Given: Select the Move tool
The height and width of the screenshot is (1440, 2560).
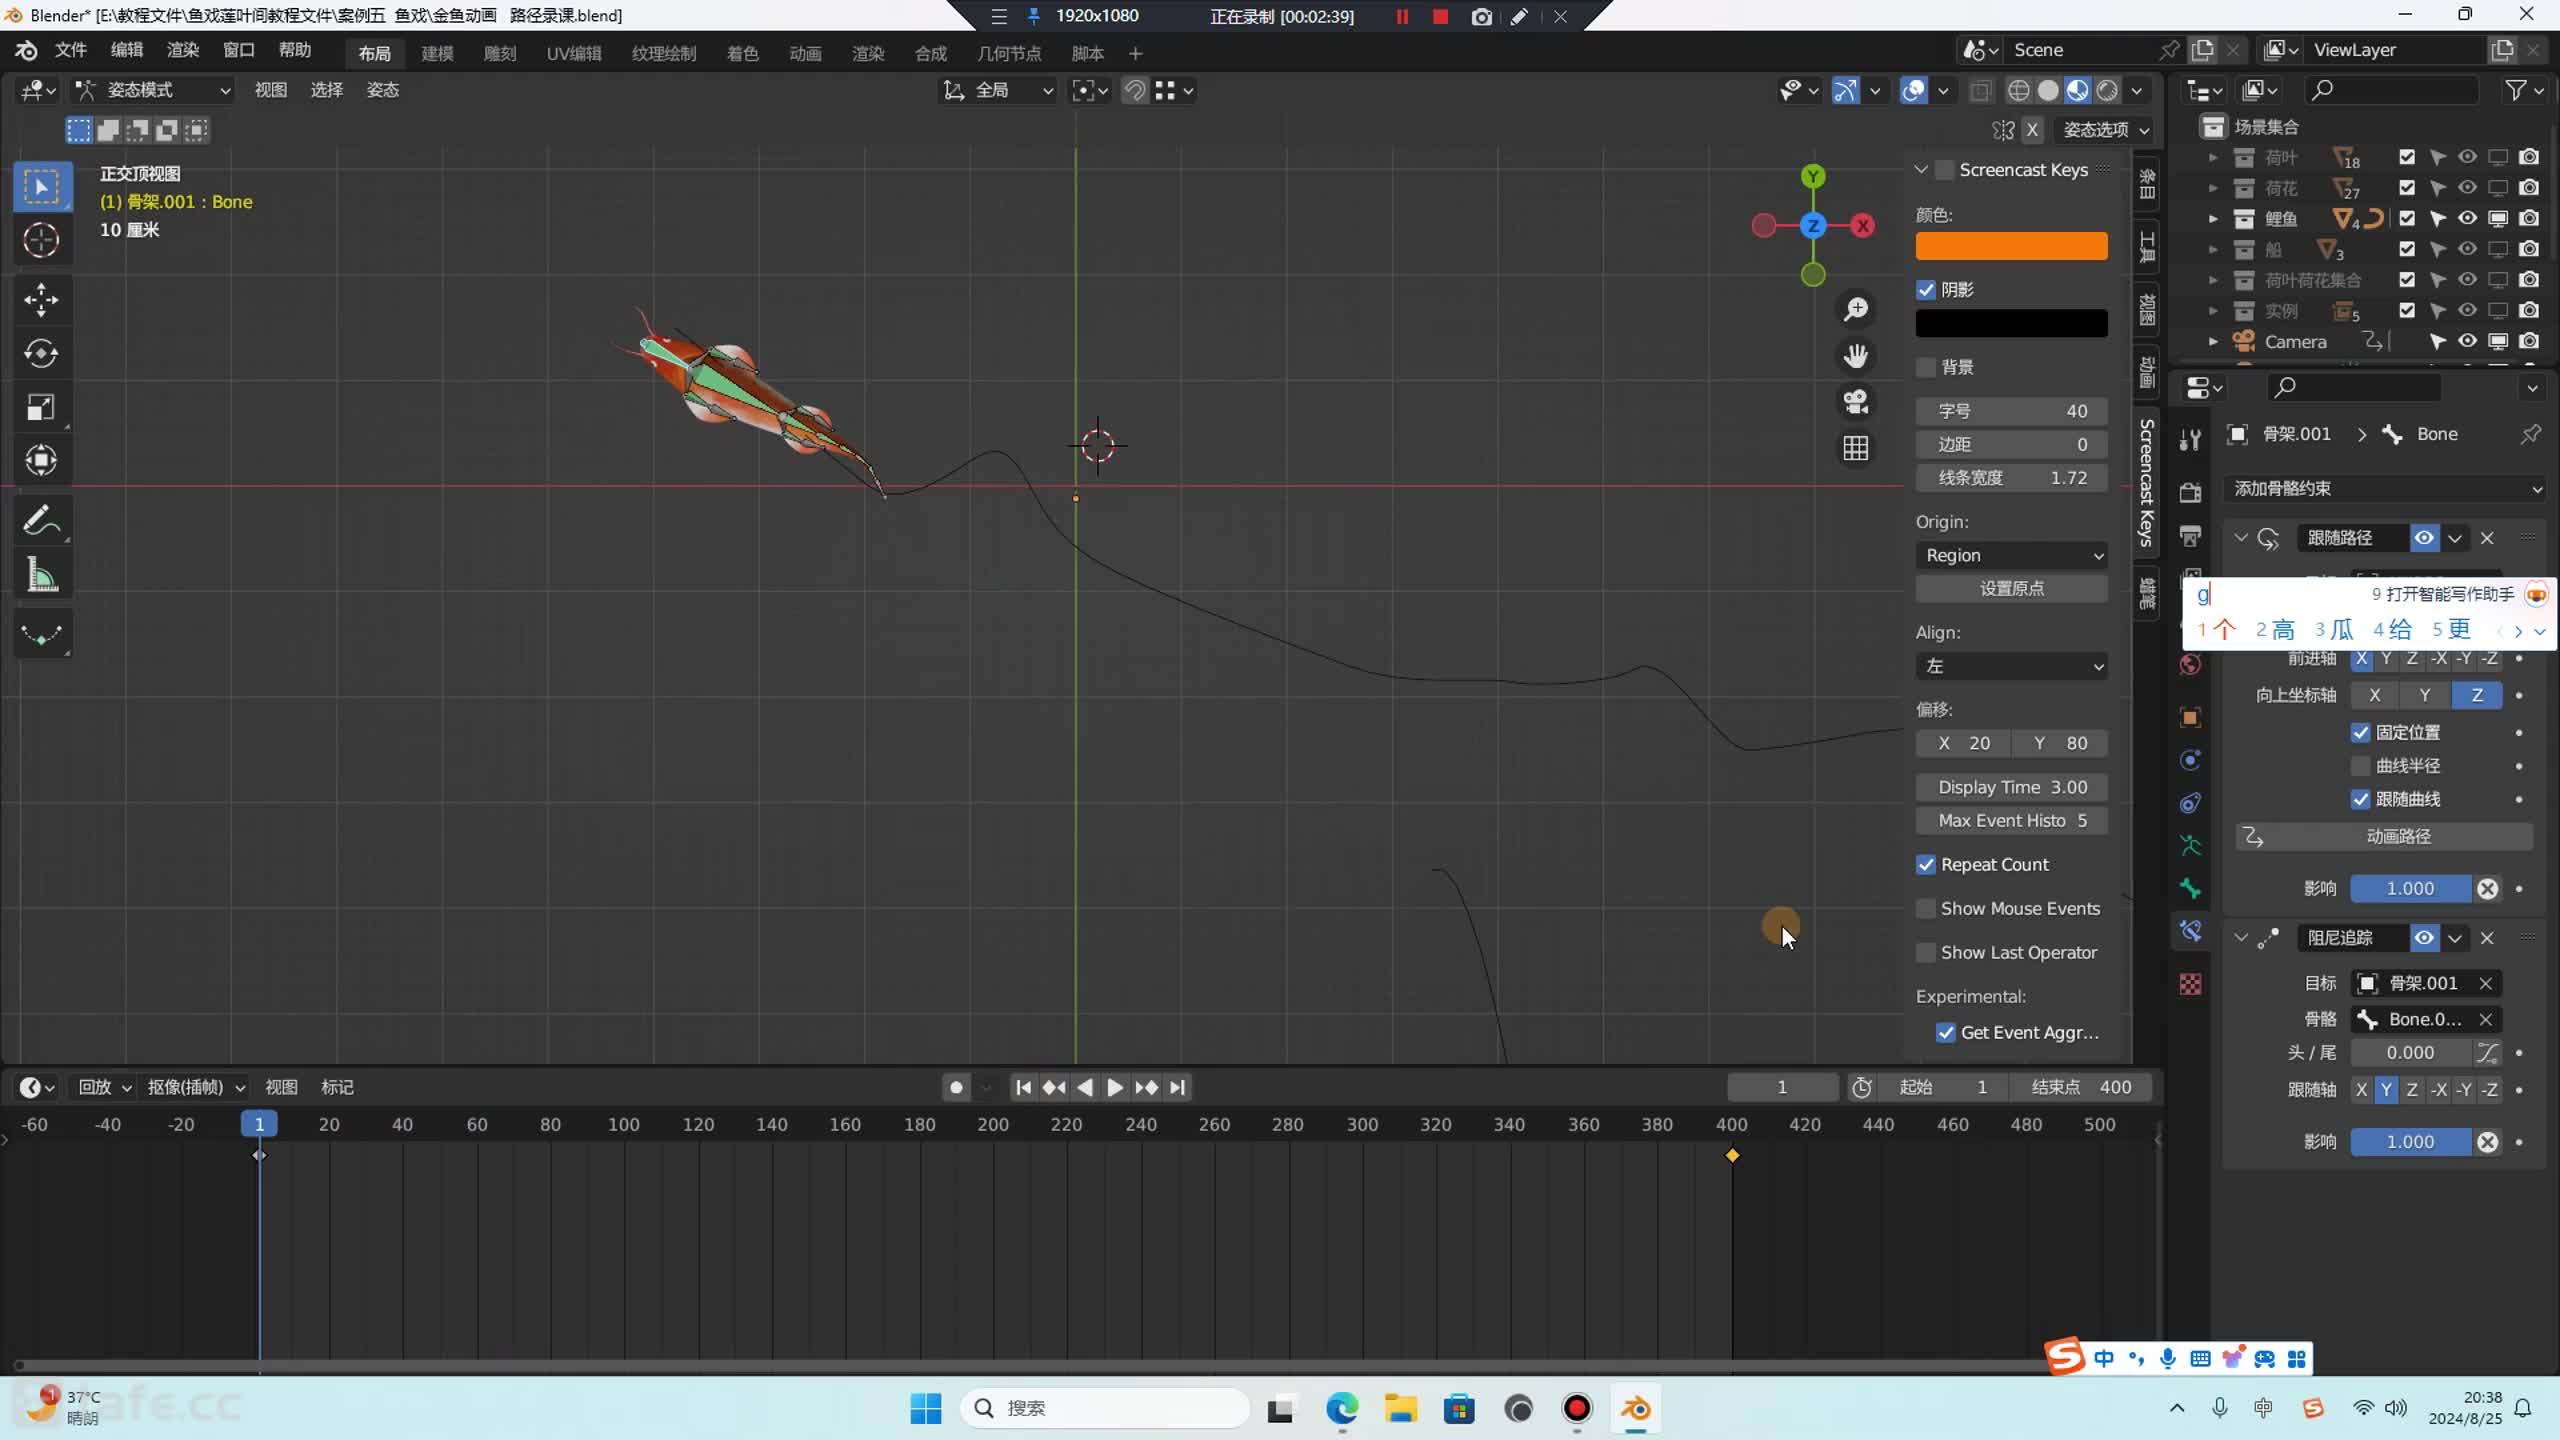Looking at the screenshot, I should pos(42,300).
